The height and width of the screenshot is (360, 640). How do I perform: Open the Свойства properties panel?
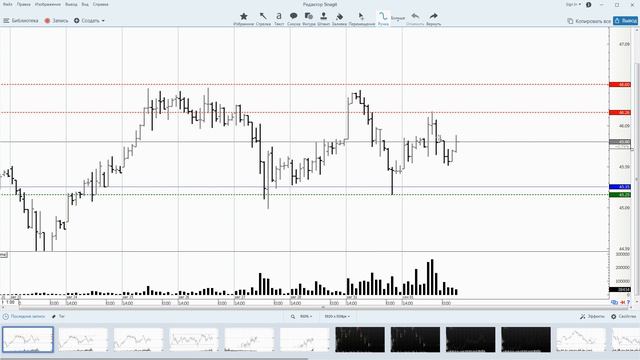click(x=623, y=316)
